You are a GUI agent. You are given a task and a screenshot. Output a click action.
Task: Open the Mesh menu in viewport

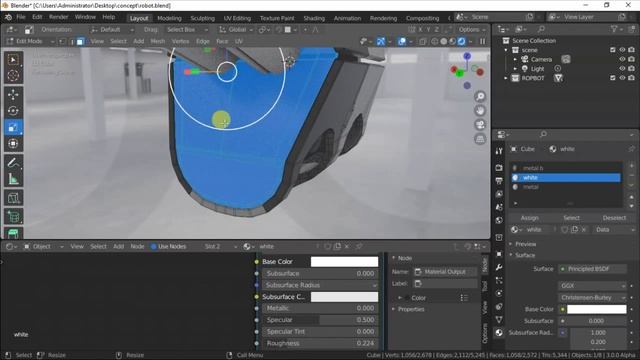(158, 41)
